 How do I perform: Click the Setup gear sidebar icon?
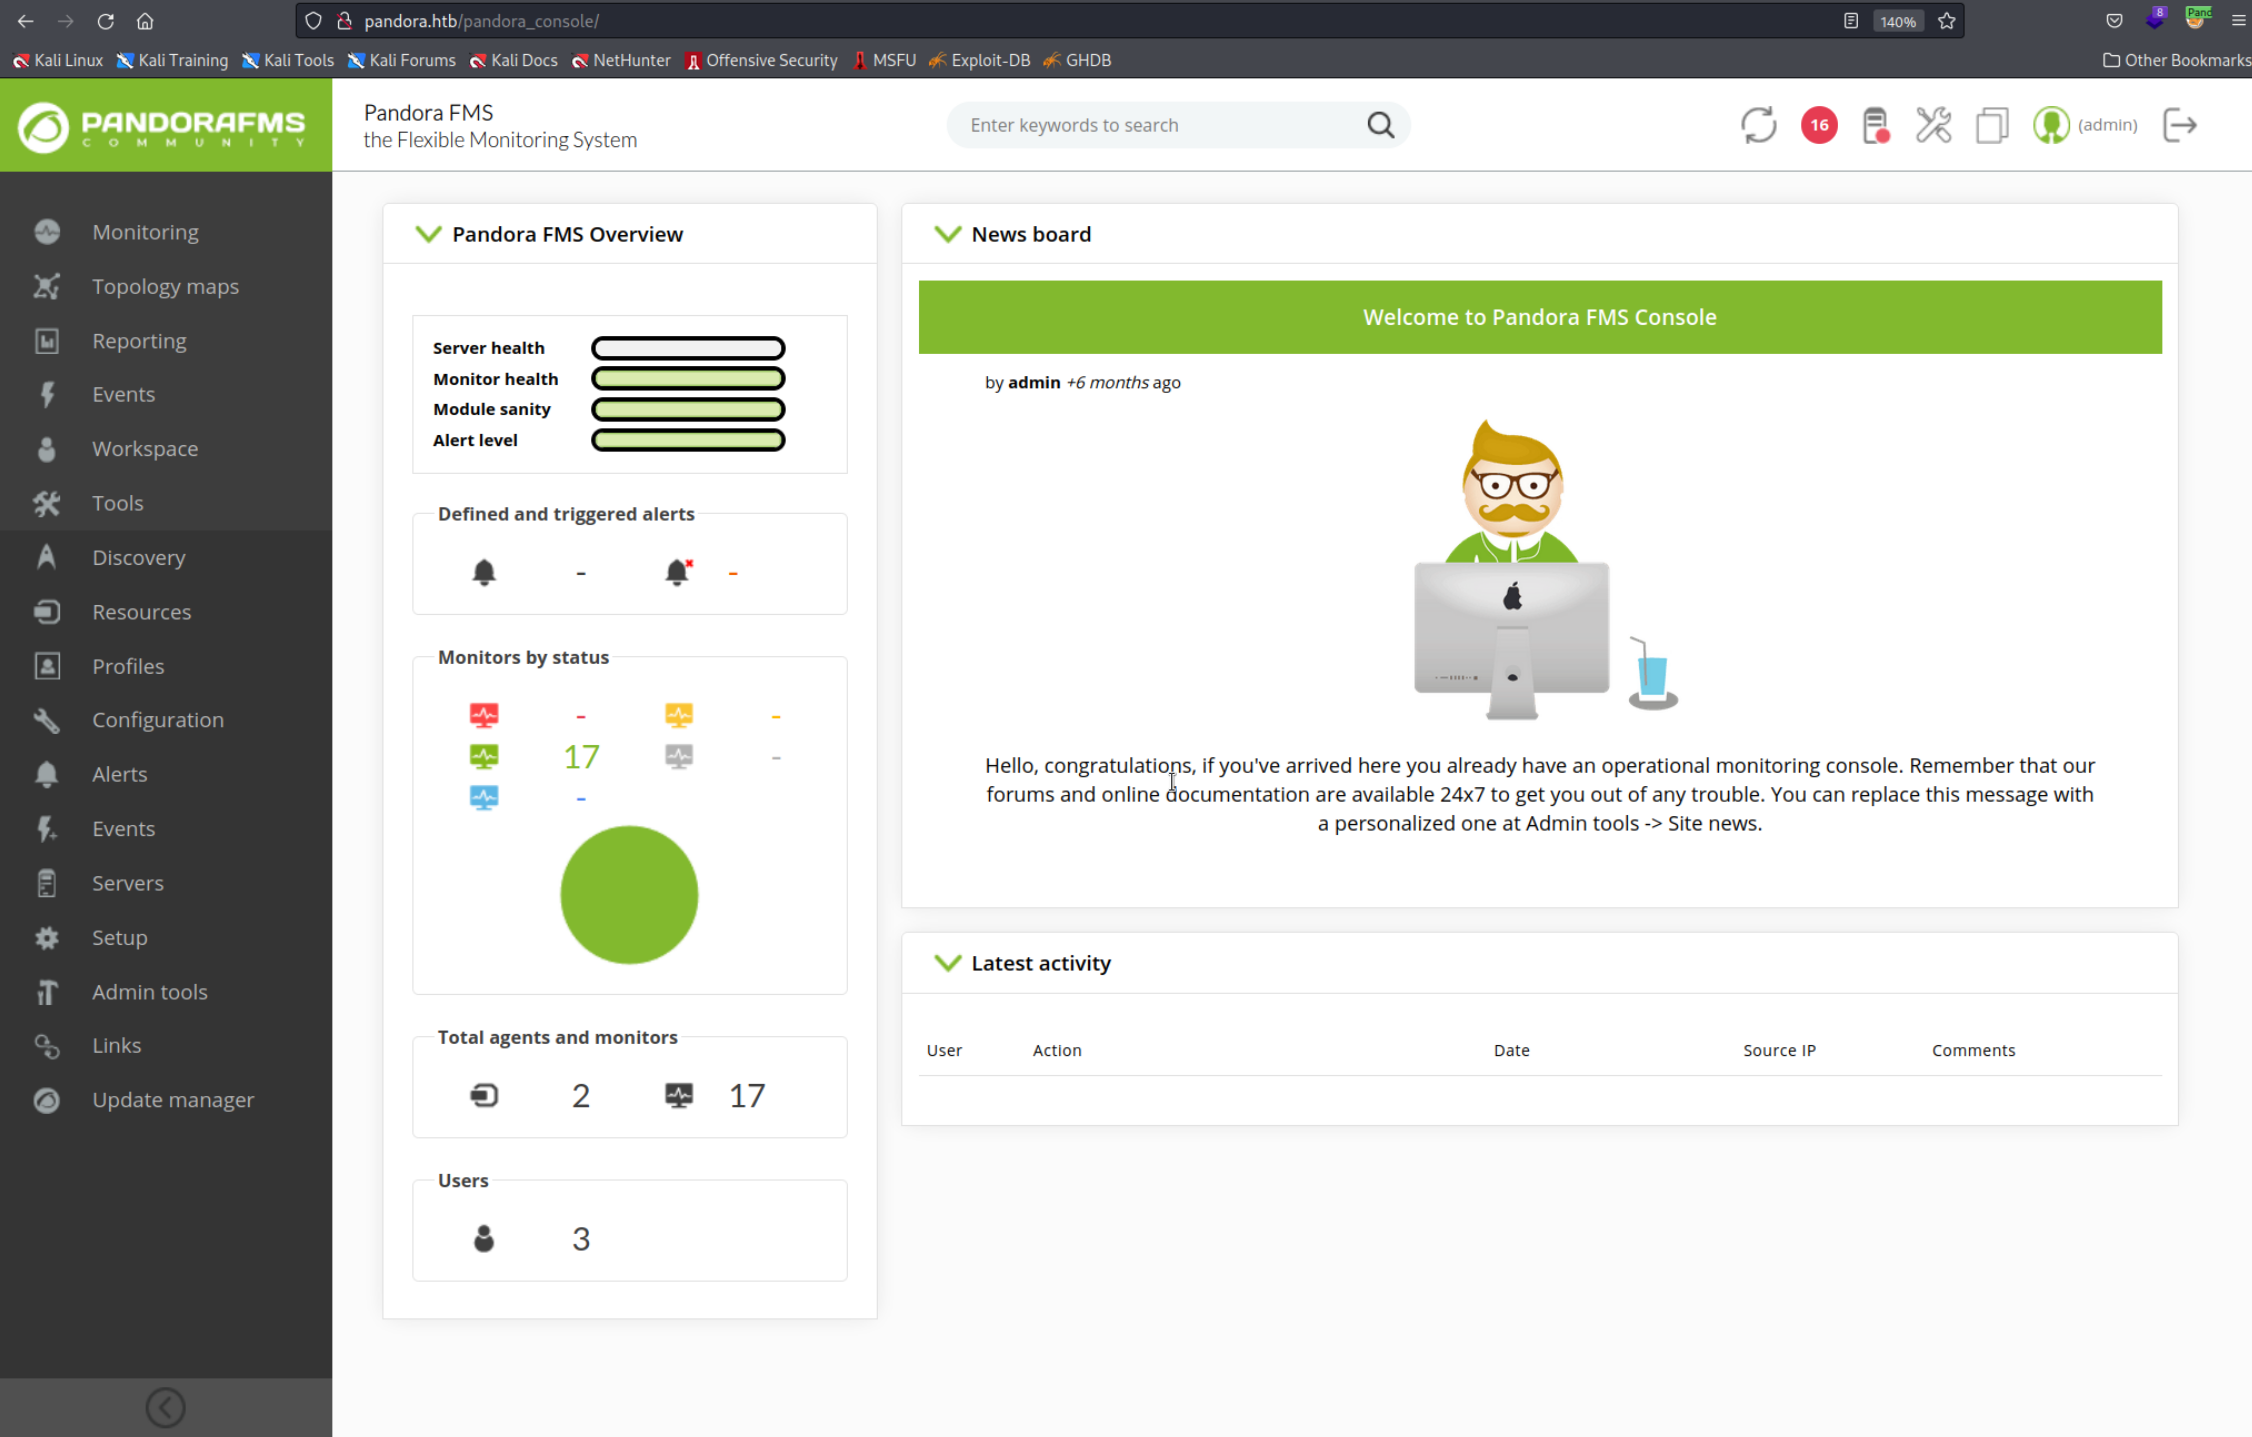[x=47, y=937]
